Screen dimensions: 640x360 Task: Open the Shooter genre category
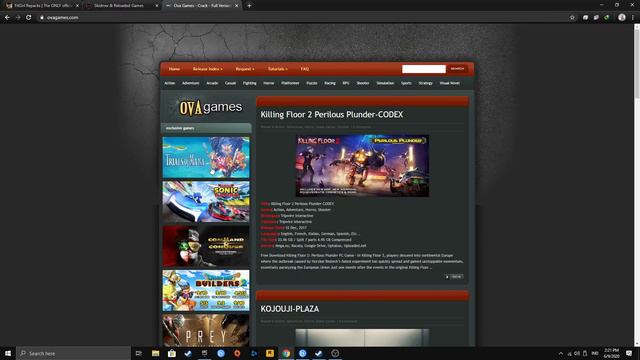pos(363,83)
